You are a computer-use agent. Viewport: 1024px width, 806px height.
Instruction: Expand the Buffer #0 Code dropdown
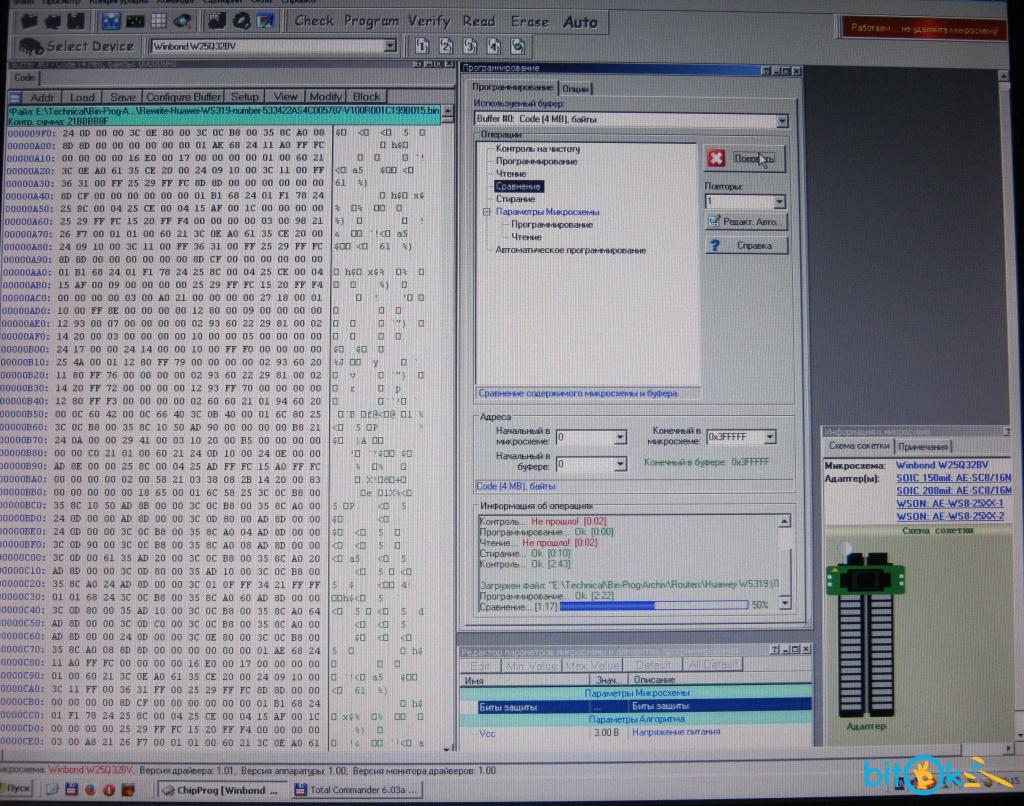tap(782, 120)
